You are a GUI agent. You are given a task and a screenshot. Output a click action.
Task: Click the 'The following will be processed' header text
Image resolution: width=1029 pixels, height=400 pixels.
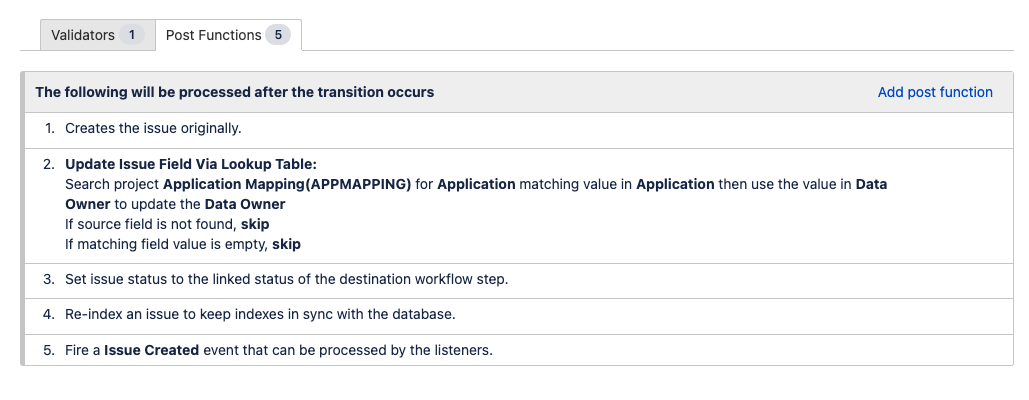pyautogui.click(x=234, y=92)
